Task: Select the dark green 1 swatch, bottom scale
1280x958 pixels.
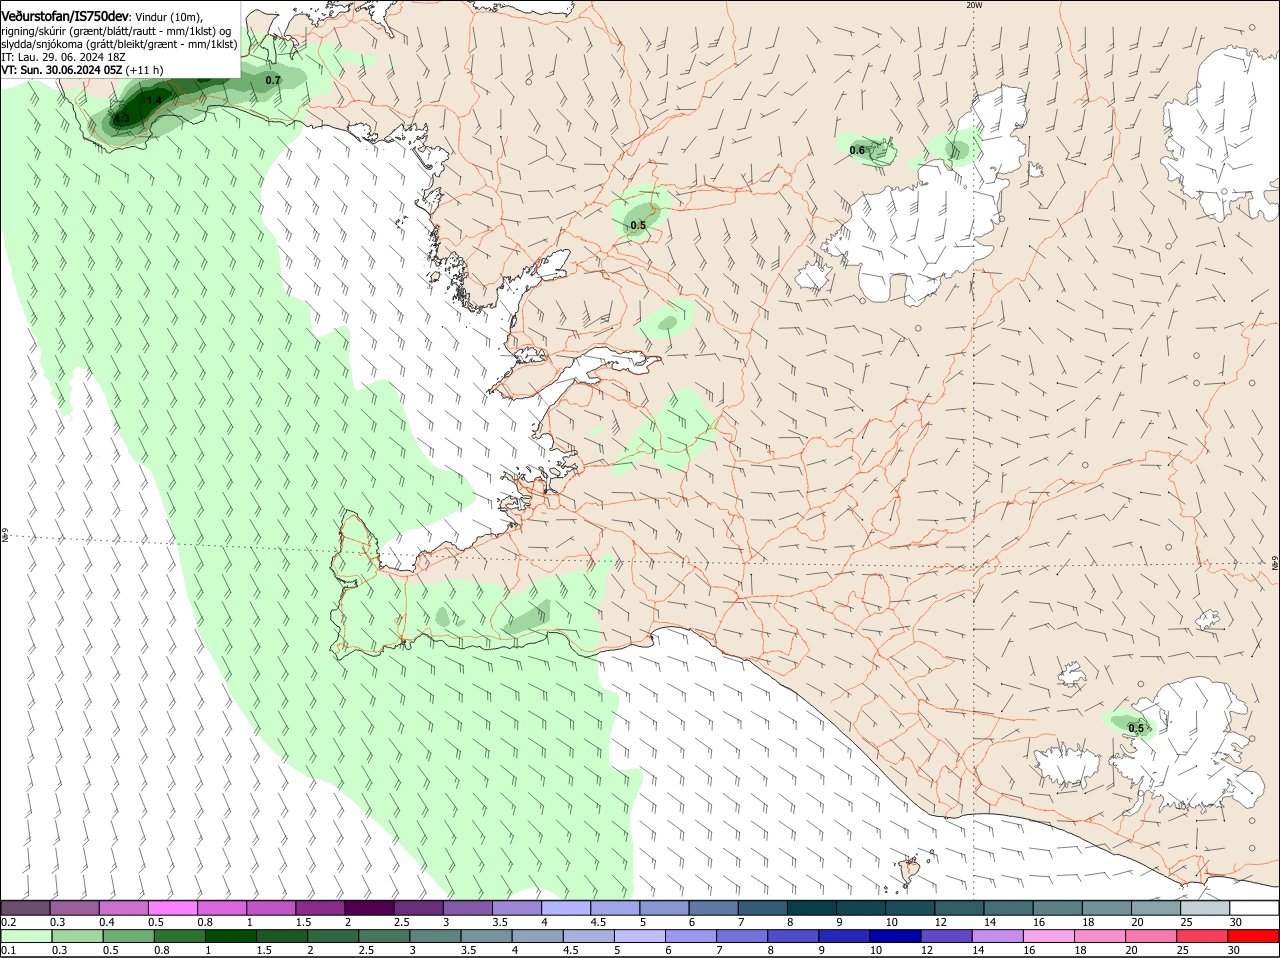Action: (x=230, y=937)
